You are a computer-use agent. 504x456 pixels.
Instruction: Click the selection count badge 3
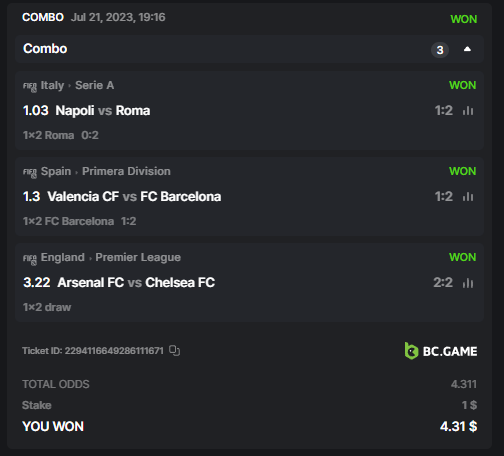coord(440,50)
